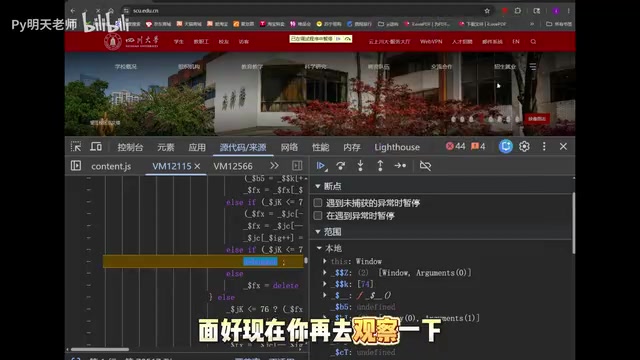Open the 内存 memory tab
This screenshot has width=640, height=360.
point(351,147)
